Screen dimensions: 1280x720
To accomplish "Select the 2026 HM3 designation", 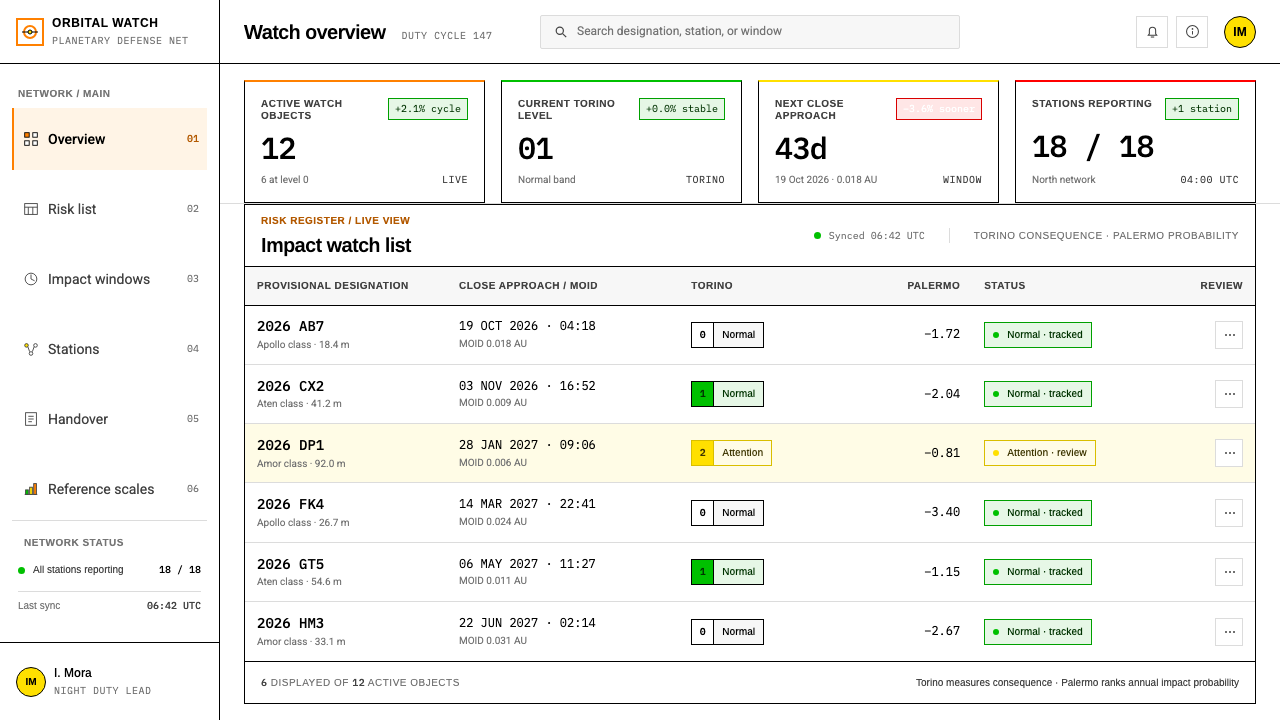I will point(291,623).
